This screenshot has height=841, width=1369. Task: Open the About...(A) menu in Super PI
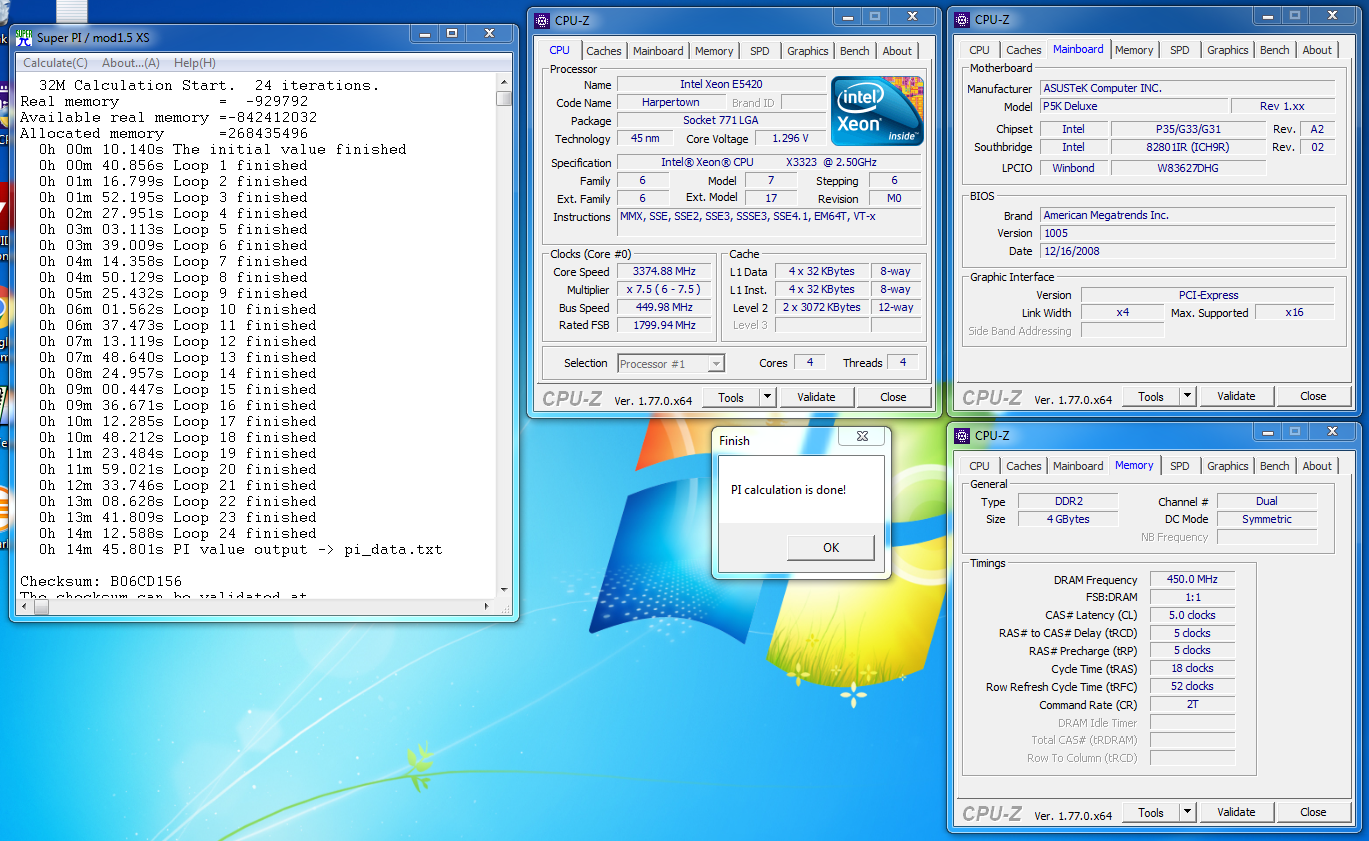(x=131, y=63)
